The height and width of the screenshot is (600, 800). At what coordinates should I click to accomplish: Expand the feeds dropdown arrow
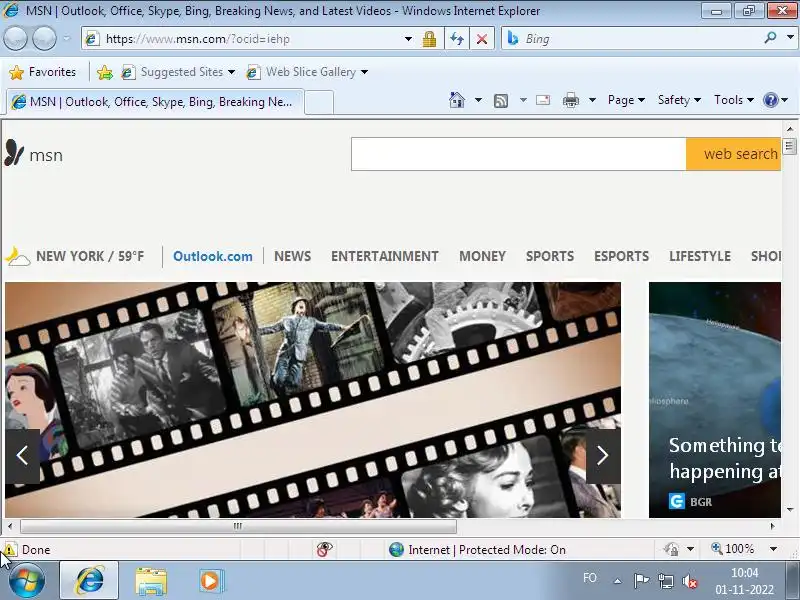523,100
